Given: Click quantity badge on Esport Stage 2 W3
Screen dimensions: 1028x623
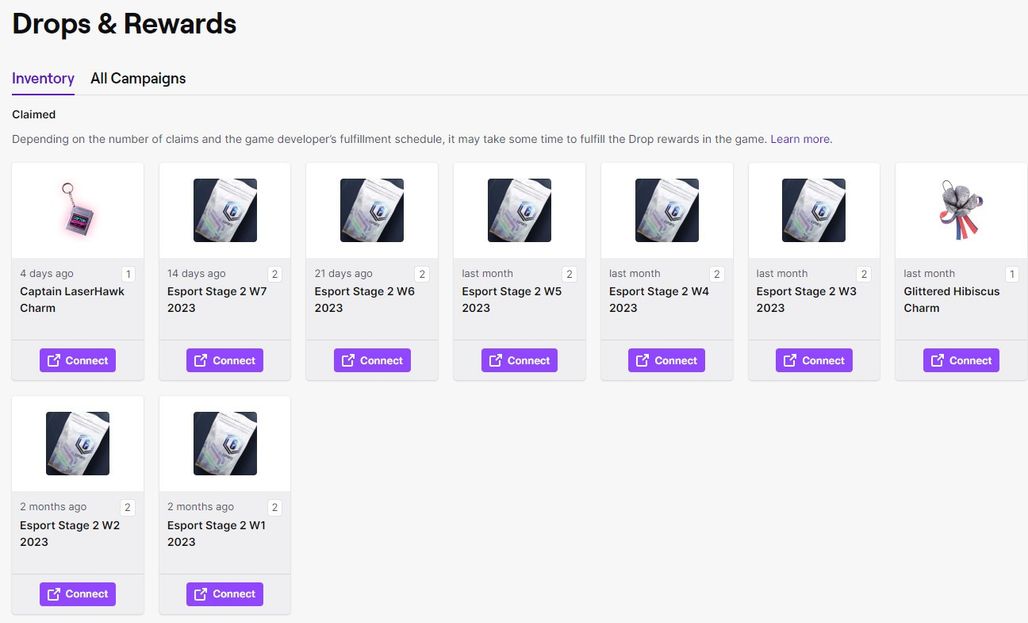Looking at the screenshot, I should pyautogui.click(x=864, y=274).
